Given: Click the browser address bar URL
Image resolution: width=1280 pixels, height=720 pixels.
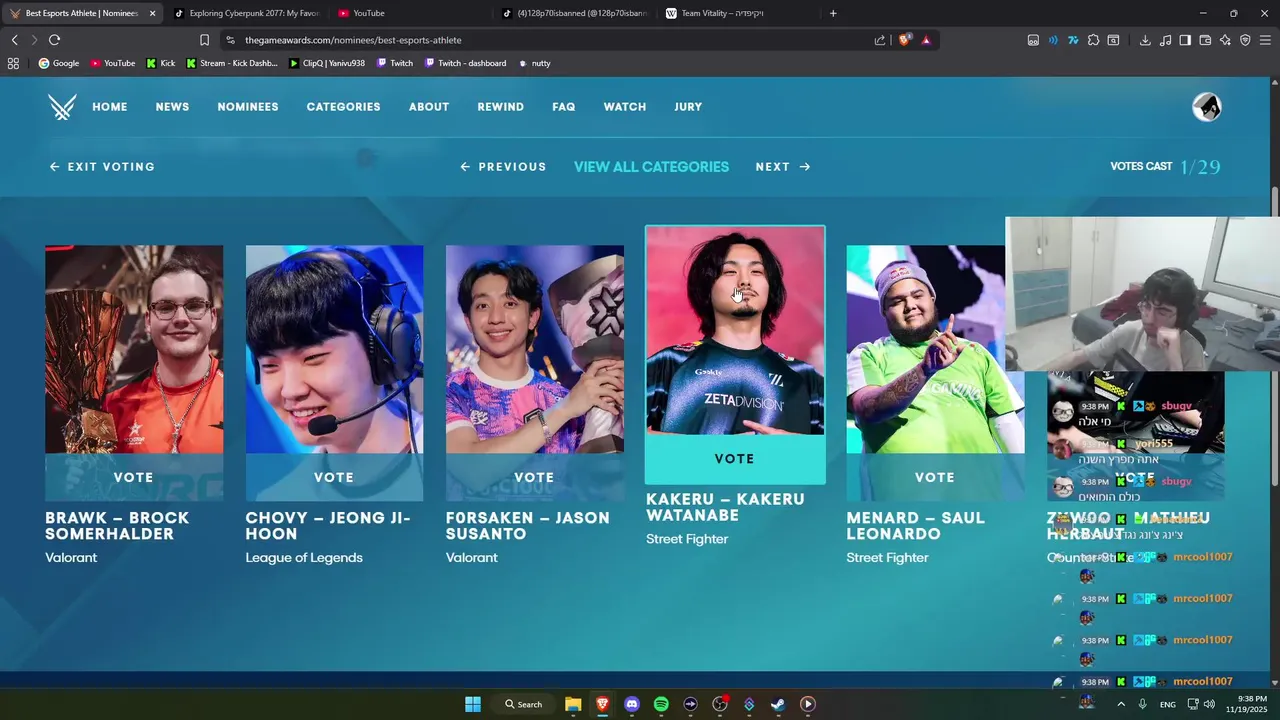Looking at the screenshot, I should coord(353,40).
